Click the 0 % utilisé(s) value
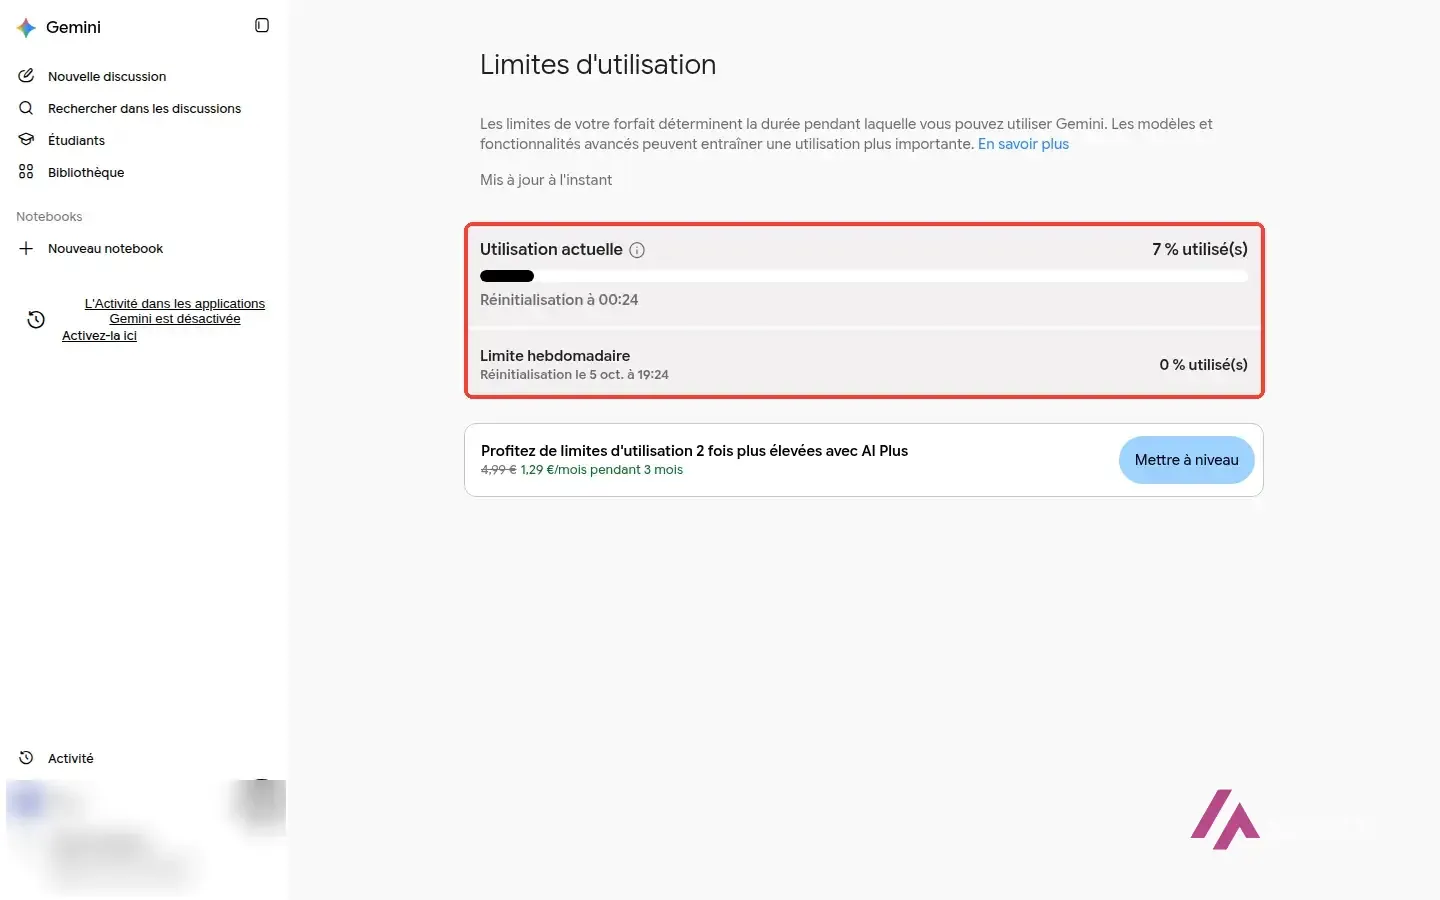 pyautogui.click(x=1203, y=365)
